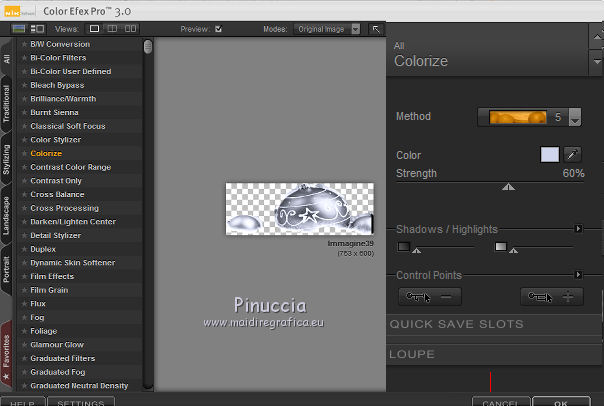Toggle favorite star for Film Grain
The height and width of the screenshot is (406, 604).
pos(24,290)
